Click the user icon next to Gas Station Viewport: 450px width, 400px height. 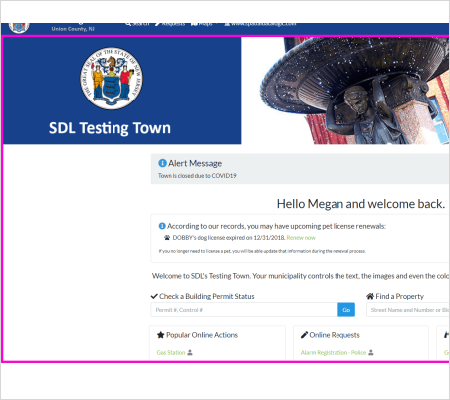point(190,352)
